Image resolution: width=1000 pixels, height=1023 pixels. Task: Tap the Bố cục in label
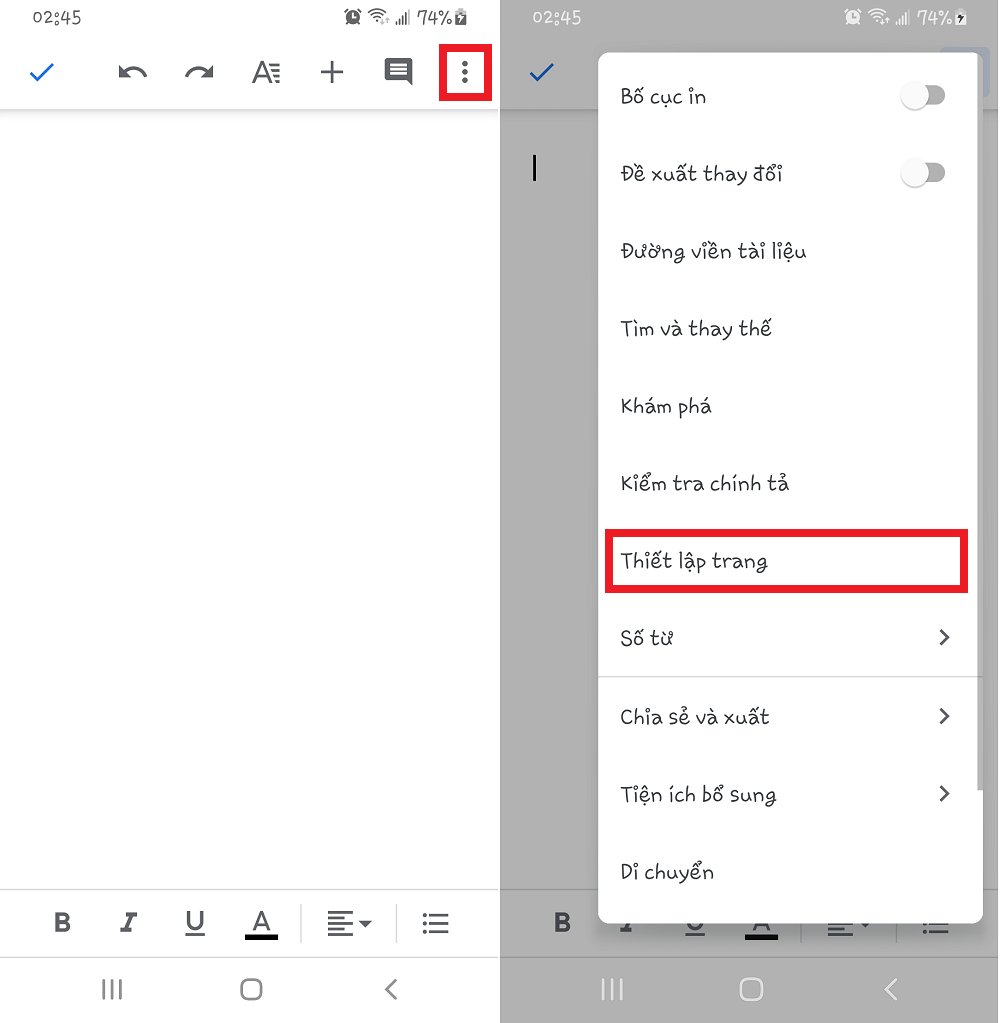point(663,97)
